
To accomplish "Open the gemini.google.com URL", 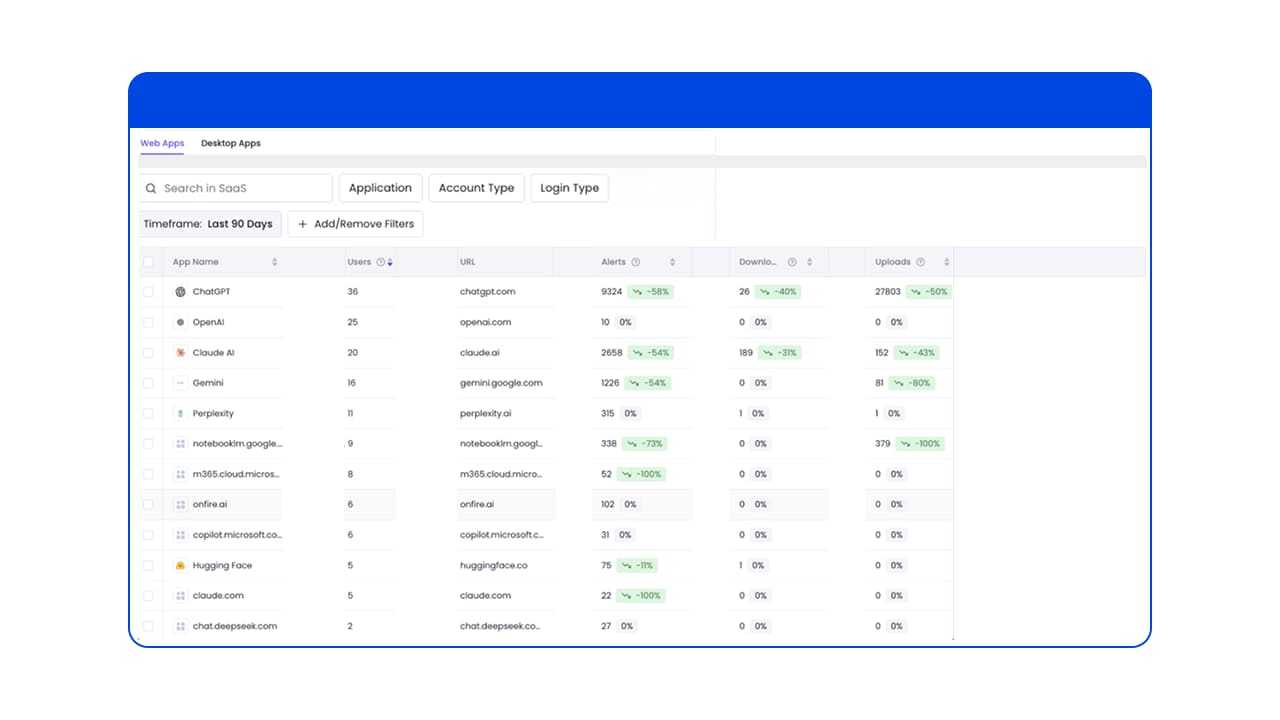I will (501, 383).
